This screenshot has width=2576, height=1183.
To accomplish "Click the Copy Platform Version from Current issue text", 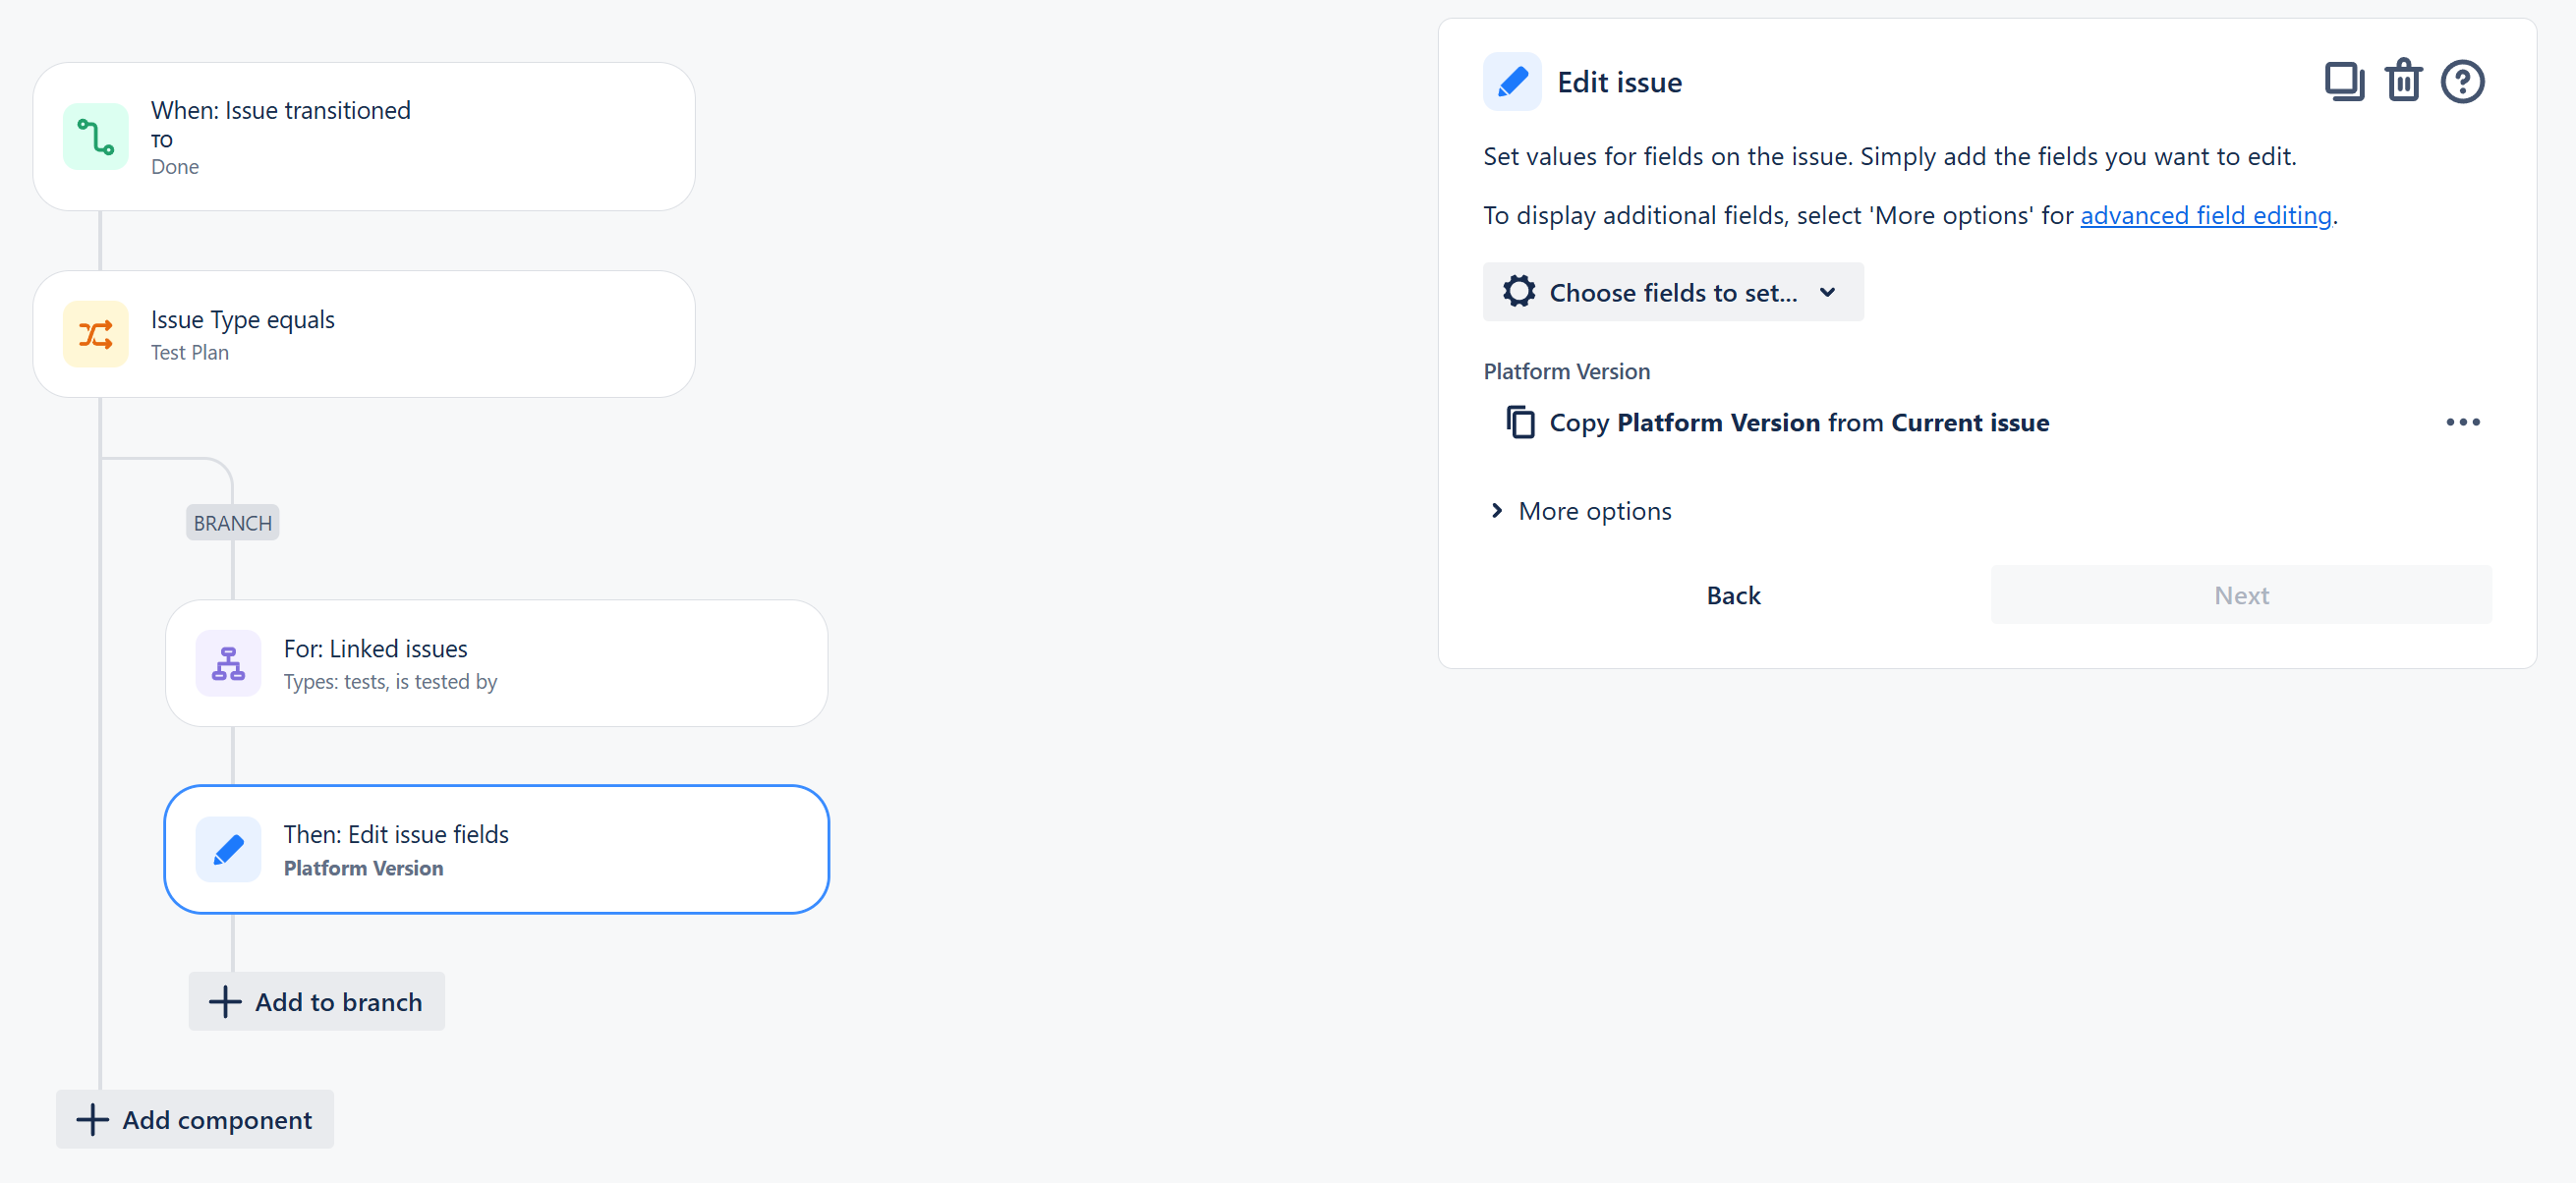I will 1798,423.
